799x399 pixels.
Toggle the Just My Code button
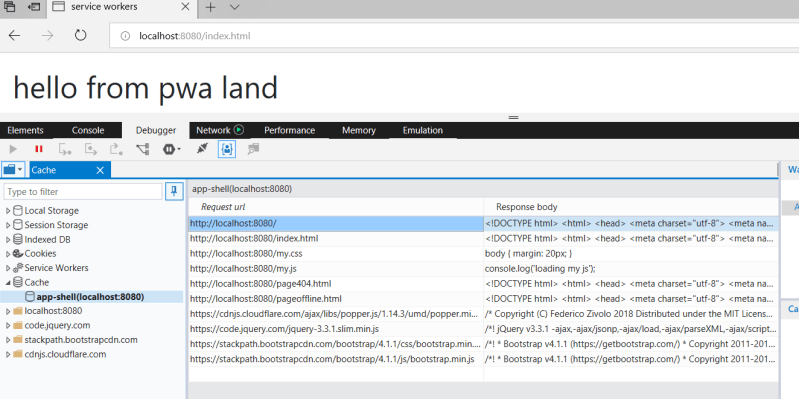click(227, 149)
